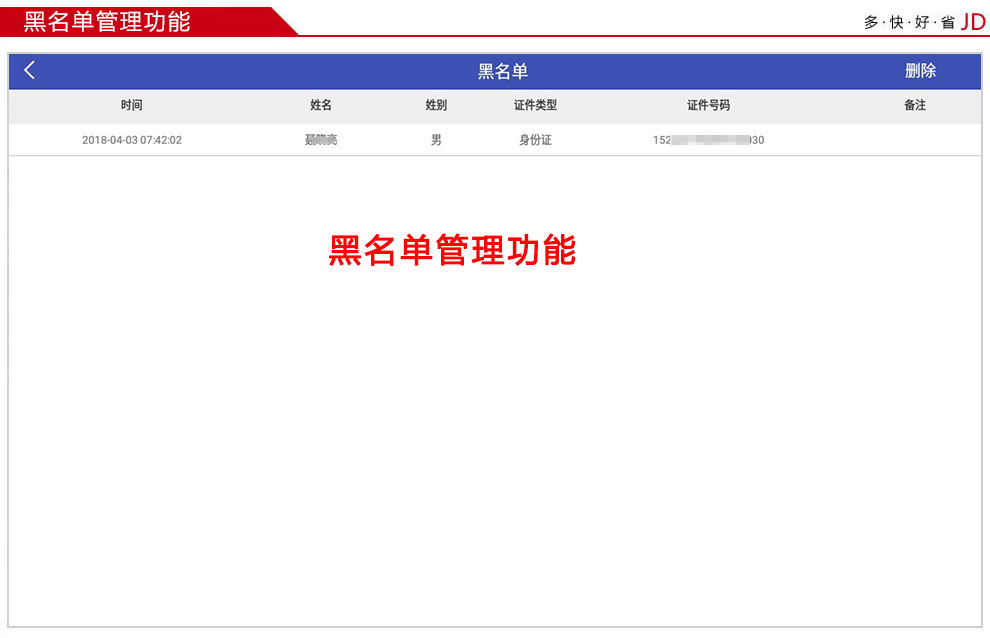Select the 2018-04-03 07:42:02 timestamp cell
Screen dimensions: 990x638
coord(132,140)
